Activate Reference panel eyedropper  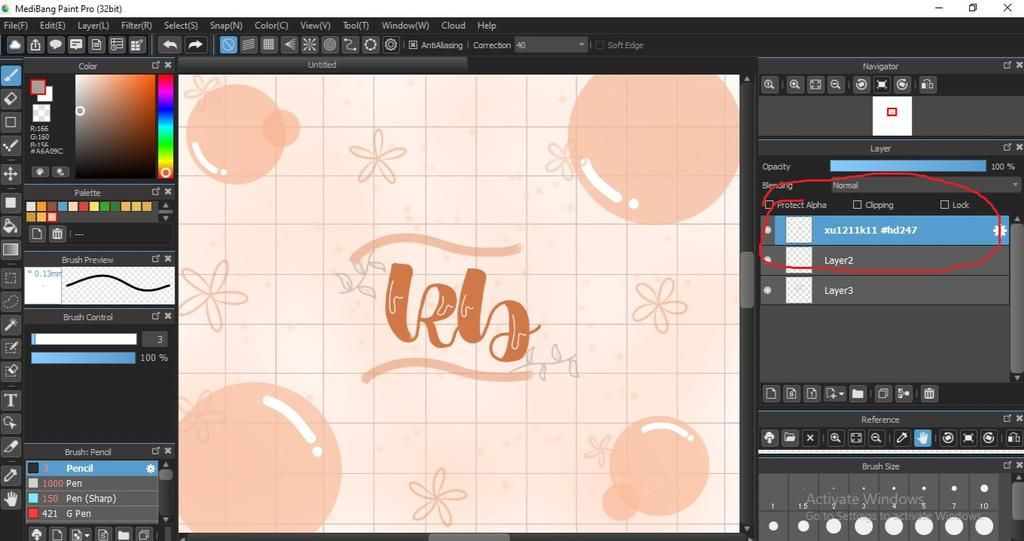[x=902, y=438]
